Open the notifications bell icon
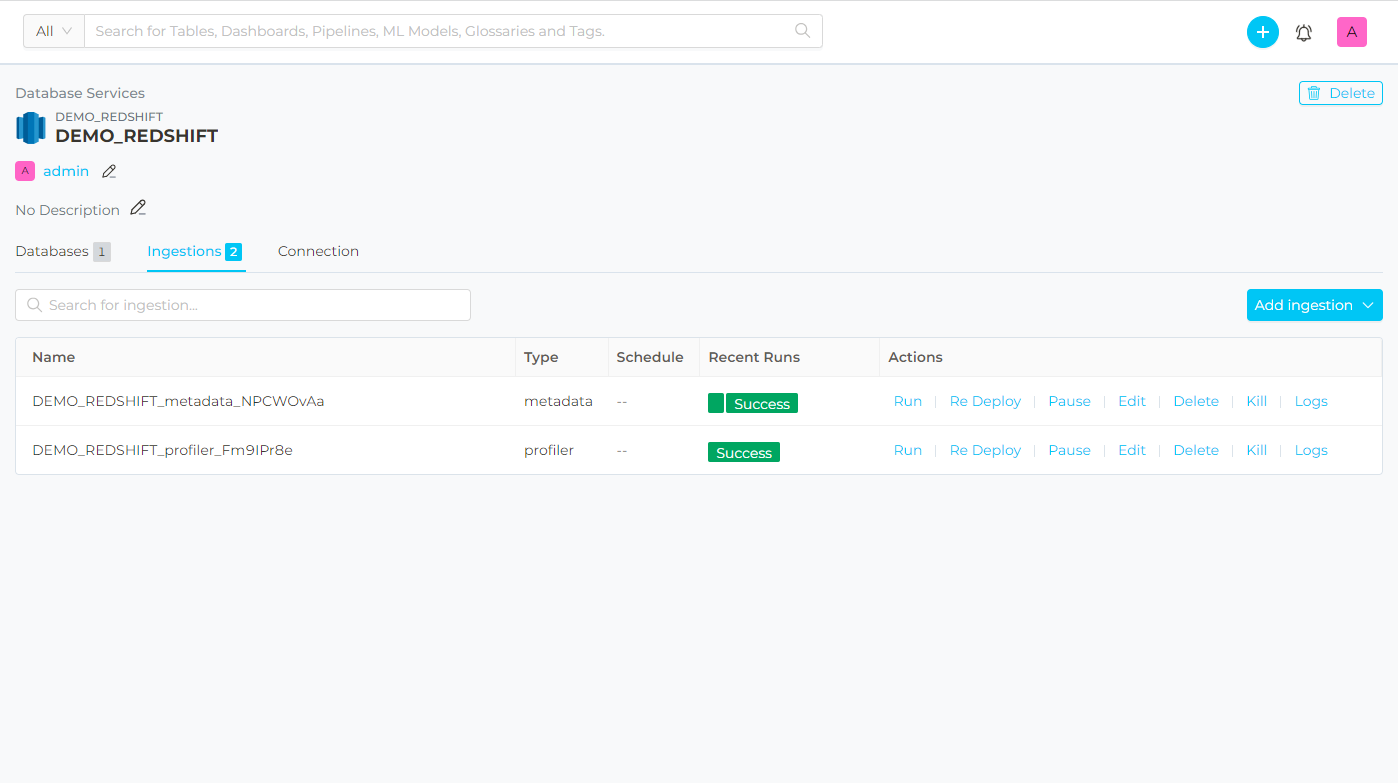The height and width of the screenshot is (783, 1398). pyautogui.click(x=1304, y=32)
